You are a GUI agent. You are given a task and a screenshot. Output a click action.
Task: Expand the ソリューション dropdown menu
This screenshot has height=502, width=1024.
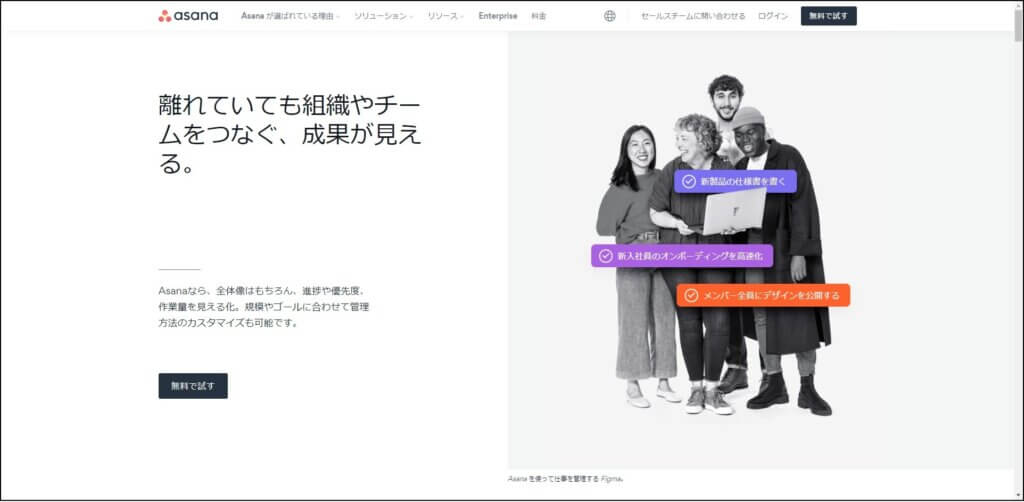click(383, 16)
